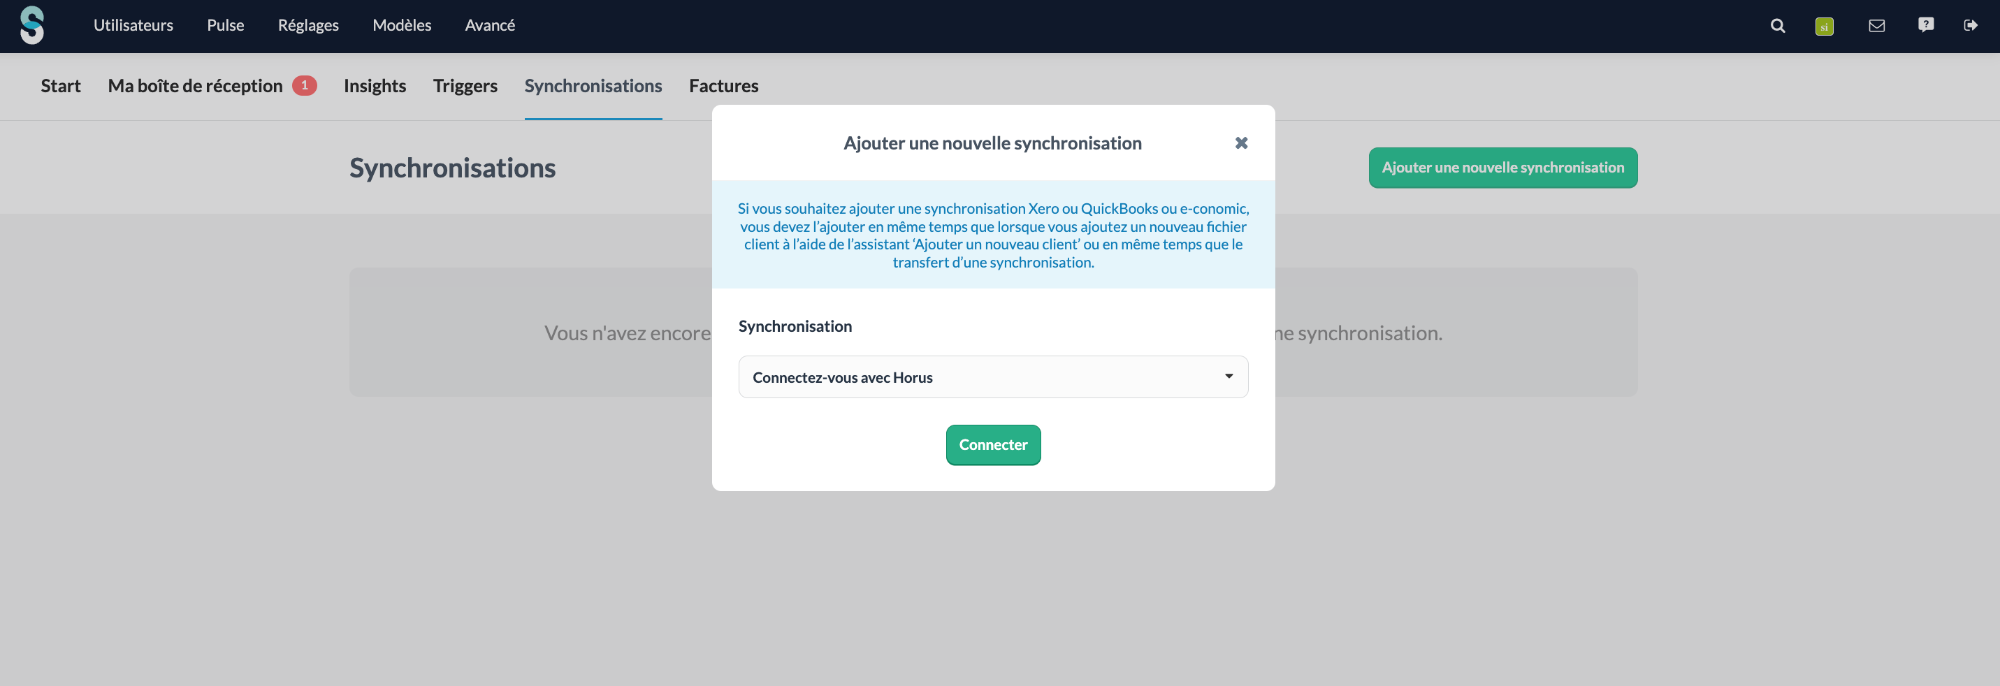Open the Réglages menu
This screenshot has width=2000, height=686.
[x=308, y=26]
